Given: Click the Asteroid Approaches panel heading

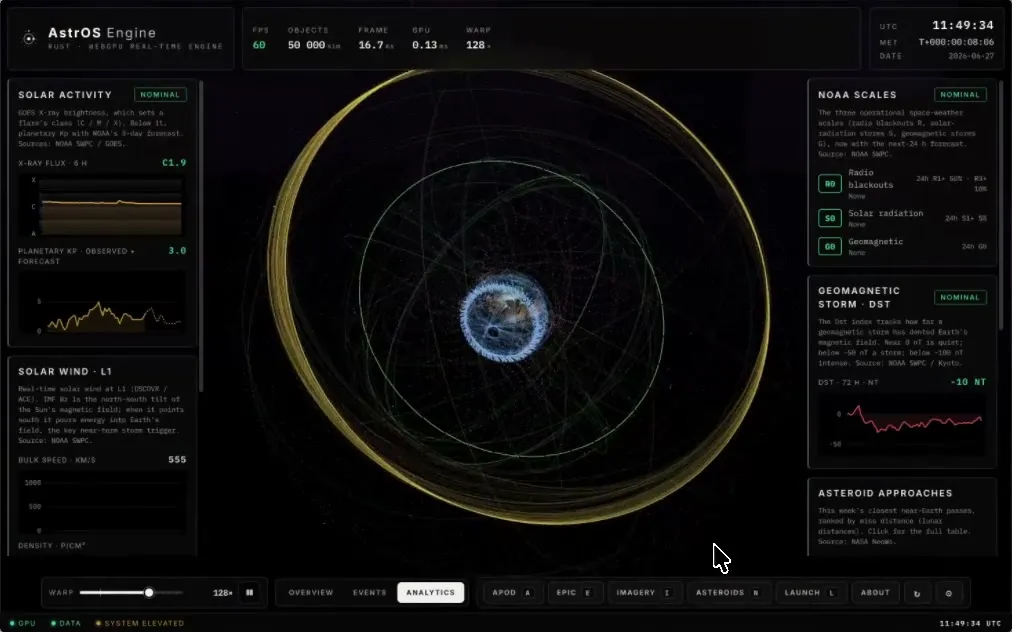Looking at the screenshot, I should 885,493.
